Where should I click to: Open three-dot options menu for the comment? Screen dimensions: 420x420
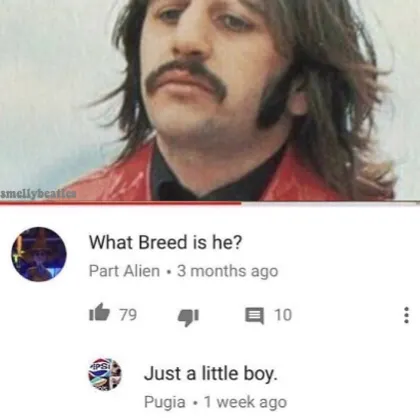click(x=406, y=315)
